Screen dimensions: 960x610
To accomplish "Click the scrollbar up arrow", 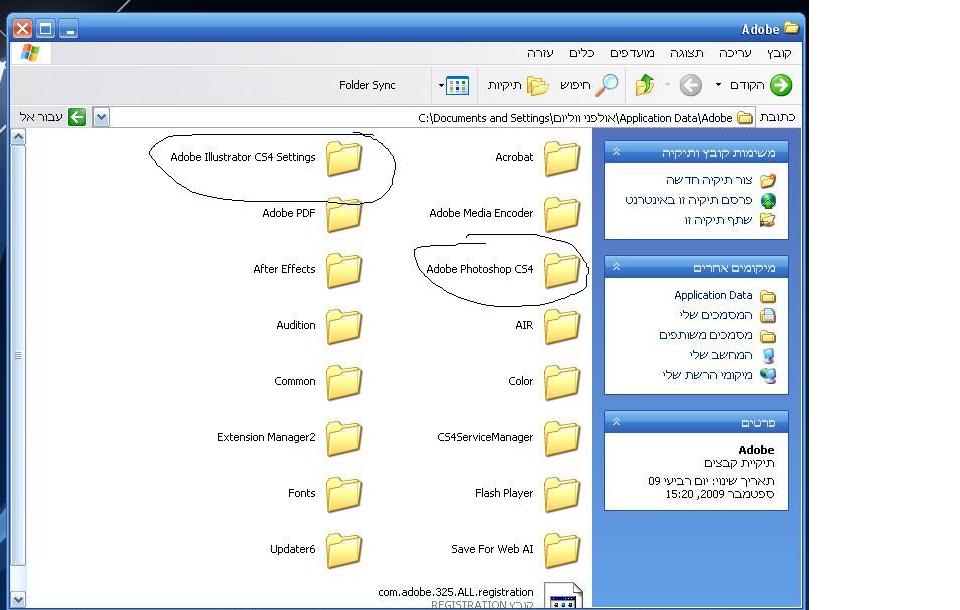I will [x=18, y=137].
